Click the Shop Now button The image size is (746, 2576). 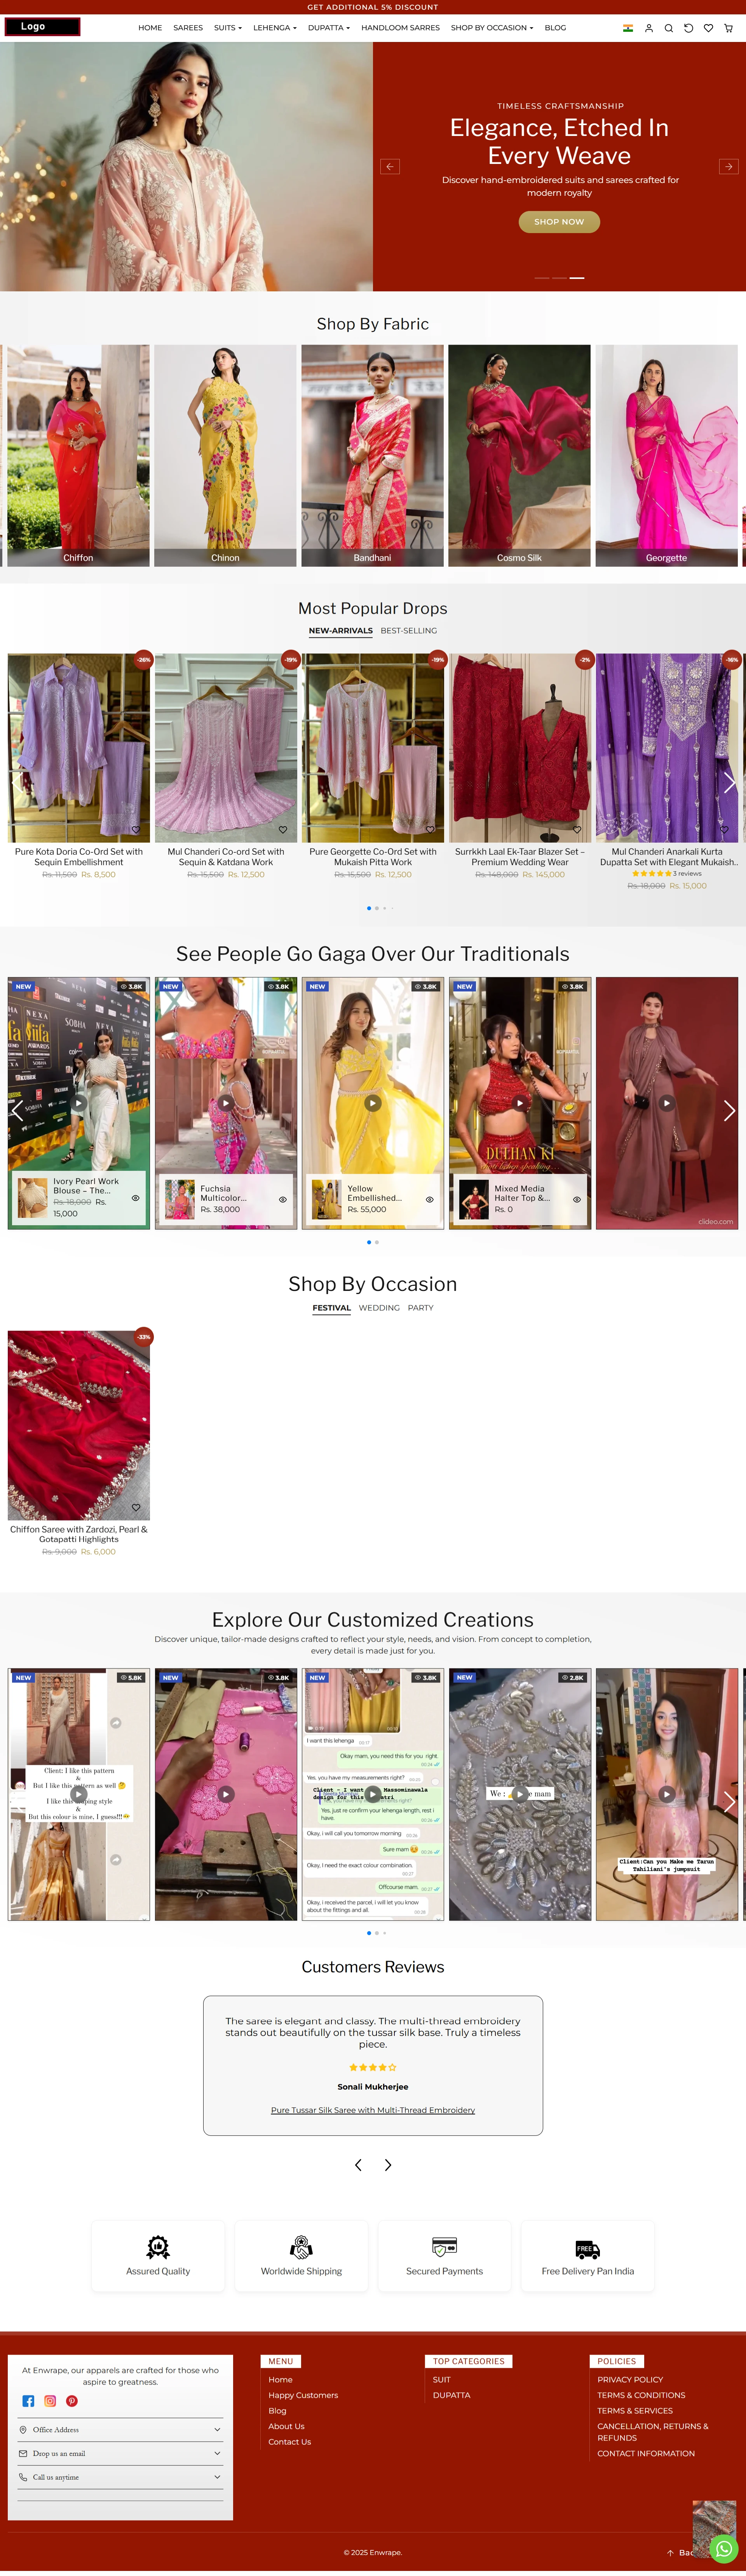click(559, 222)
